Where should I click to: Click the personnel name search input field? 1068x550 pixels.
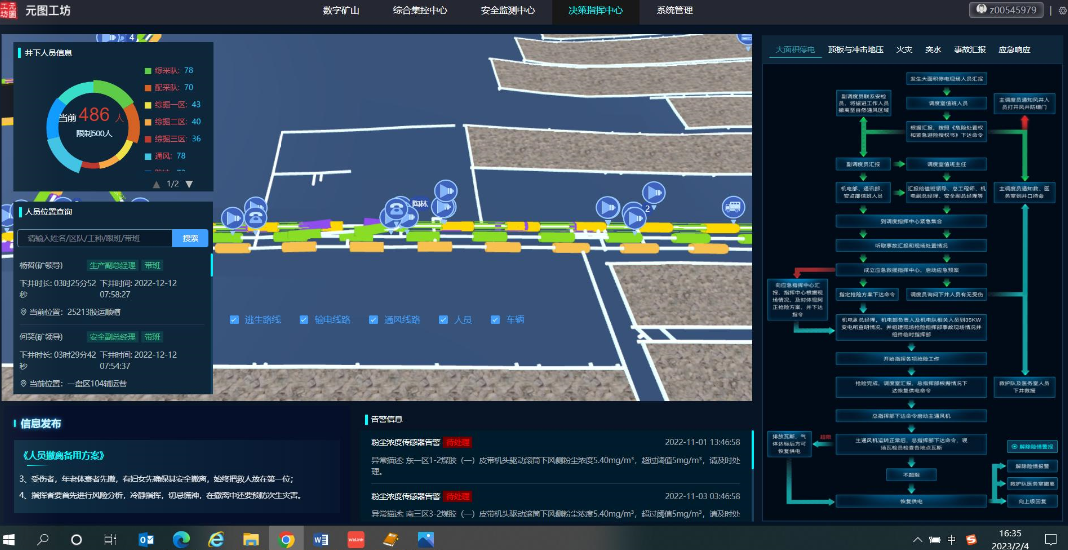tap(95, 238)
